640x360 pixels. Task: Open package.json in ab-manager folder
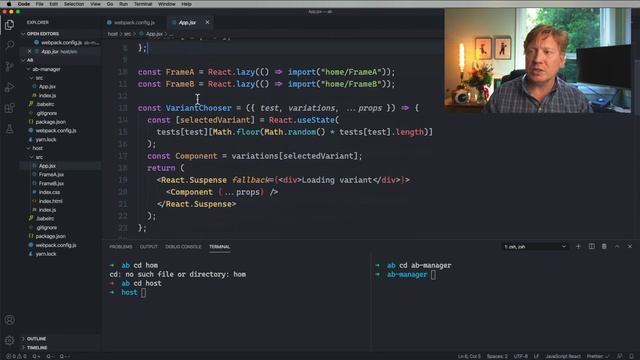click(x=51, y=122)
